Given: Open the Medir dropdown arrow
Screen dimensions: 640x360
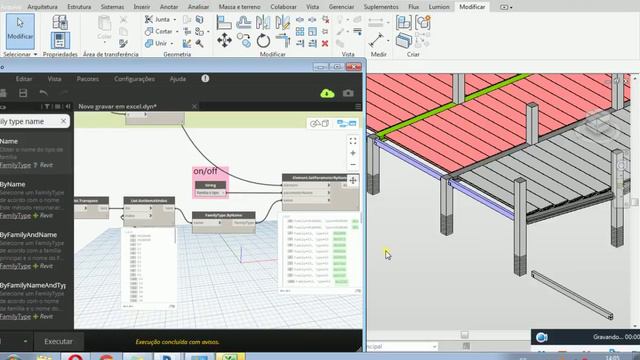Looking at the screenshot, I should point(388,40).
